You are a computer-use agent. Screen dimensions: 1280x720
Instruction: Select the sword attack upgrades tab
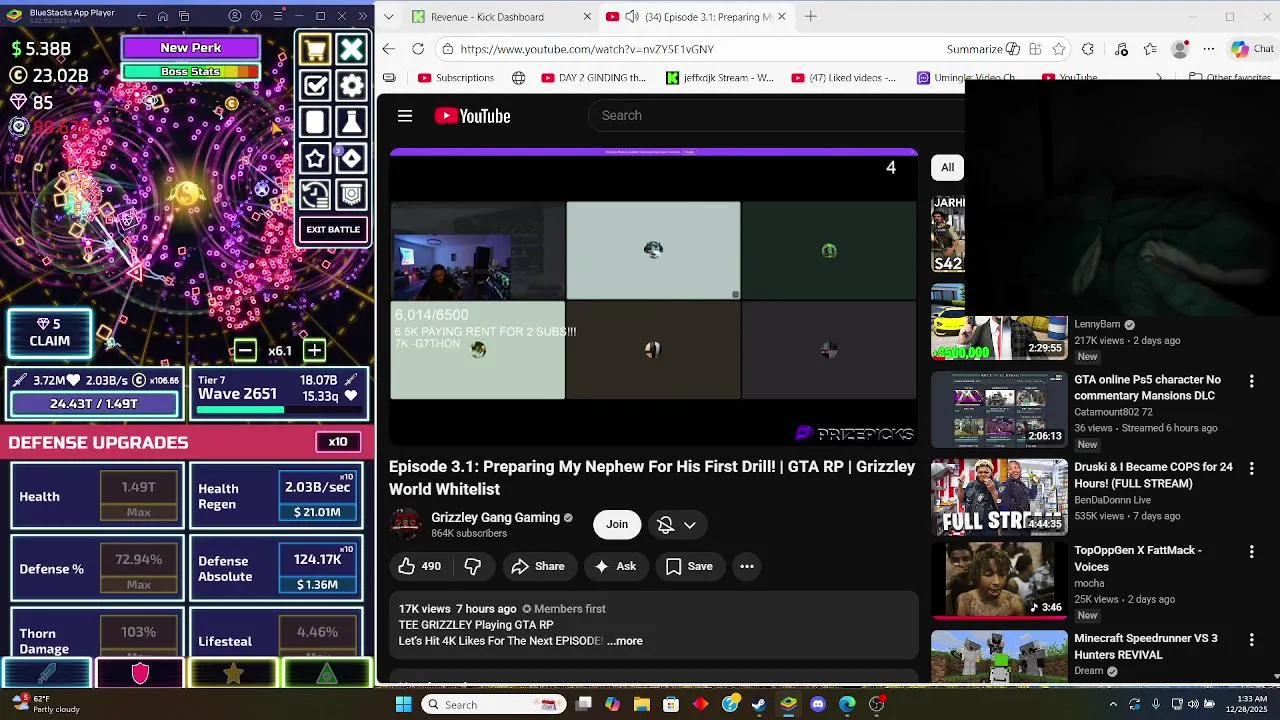point(47,673)
